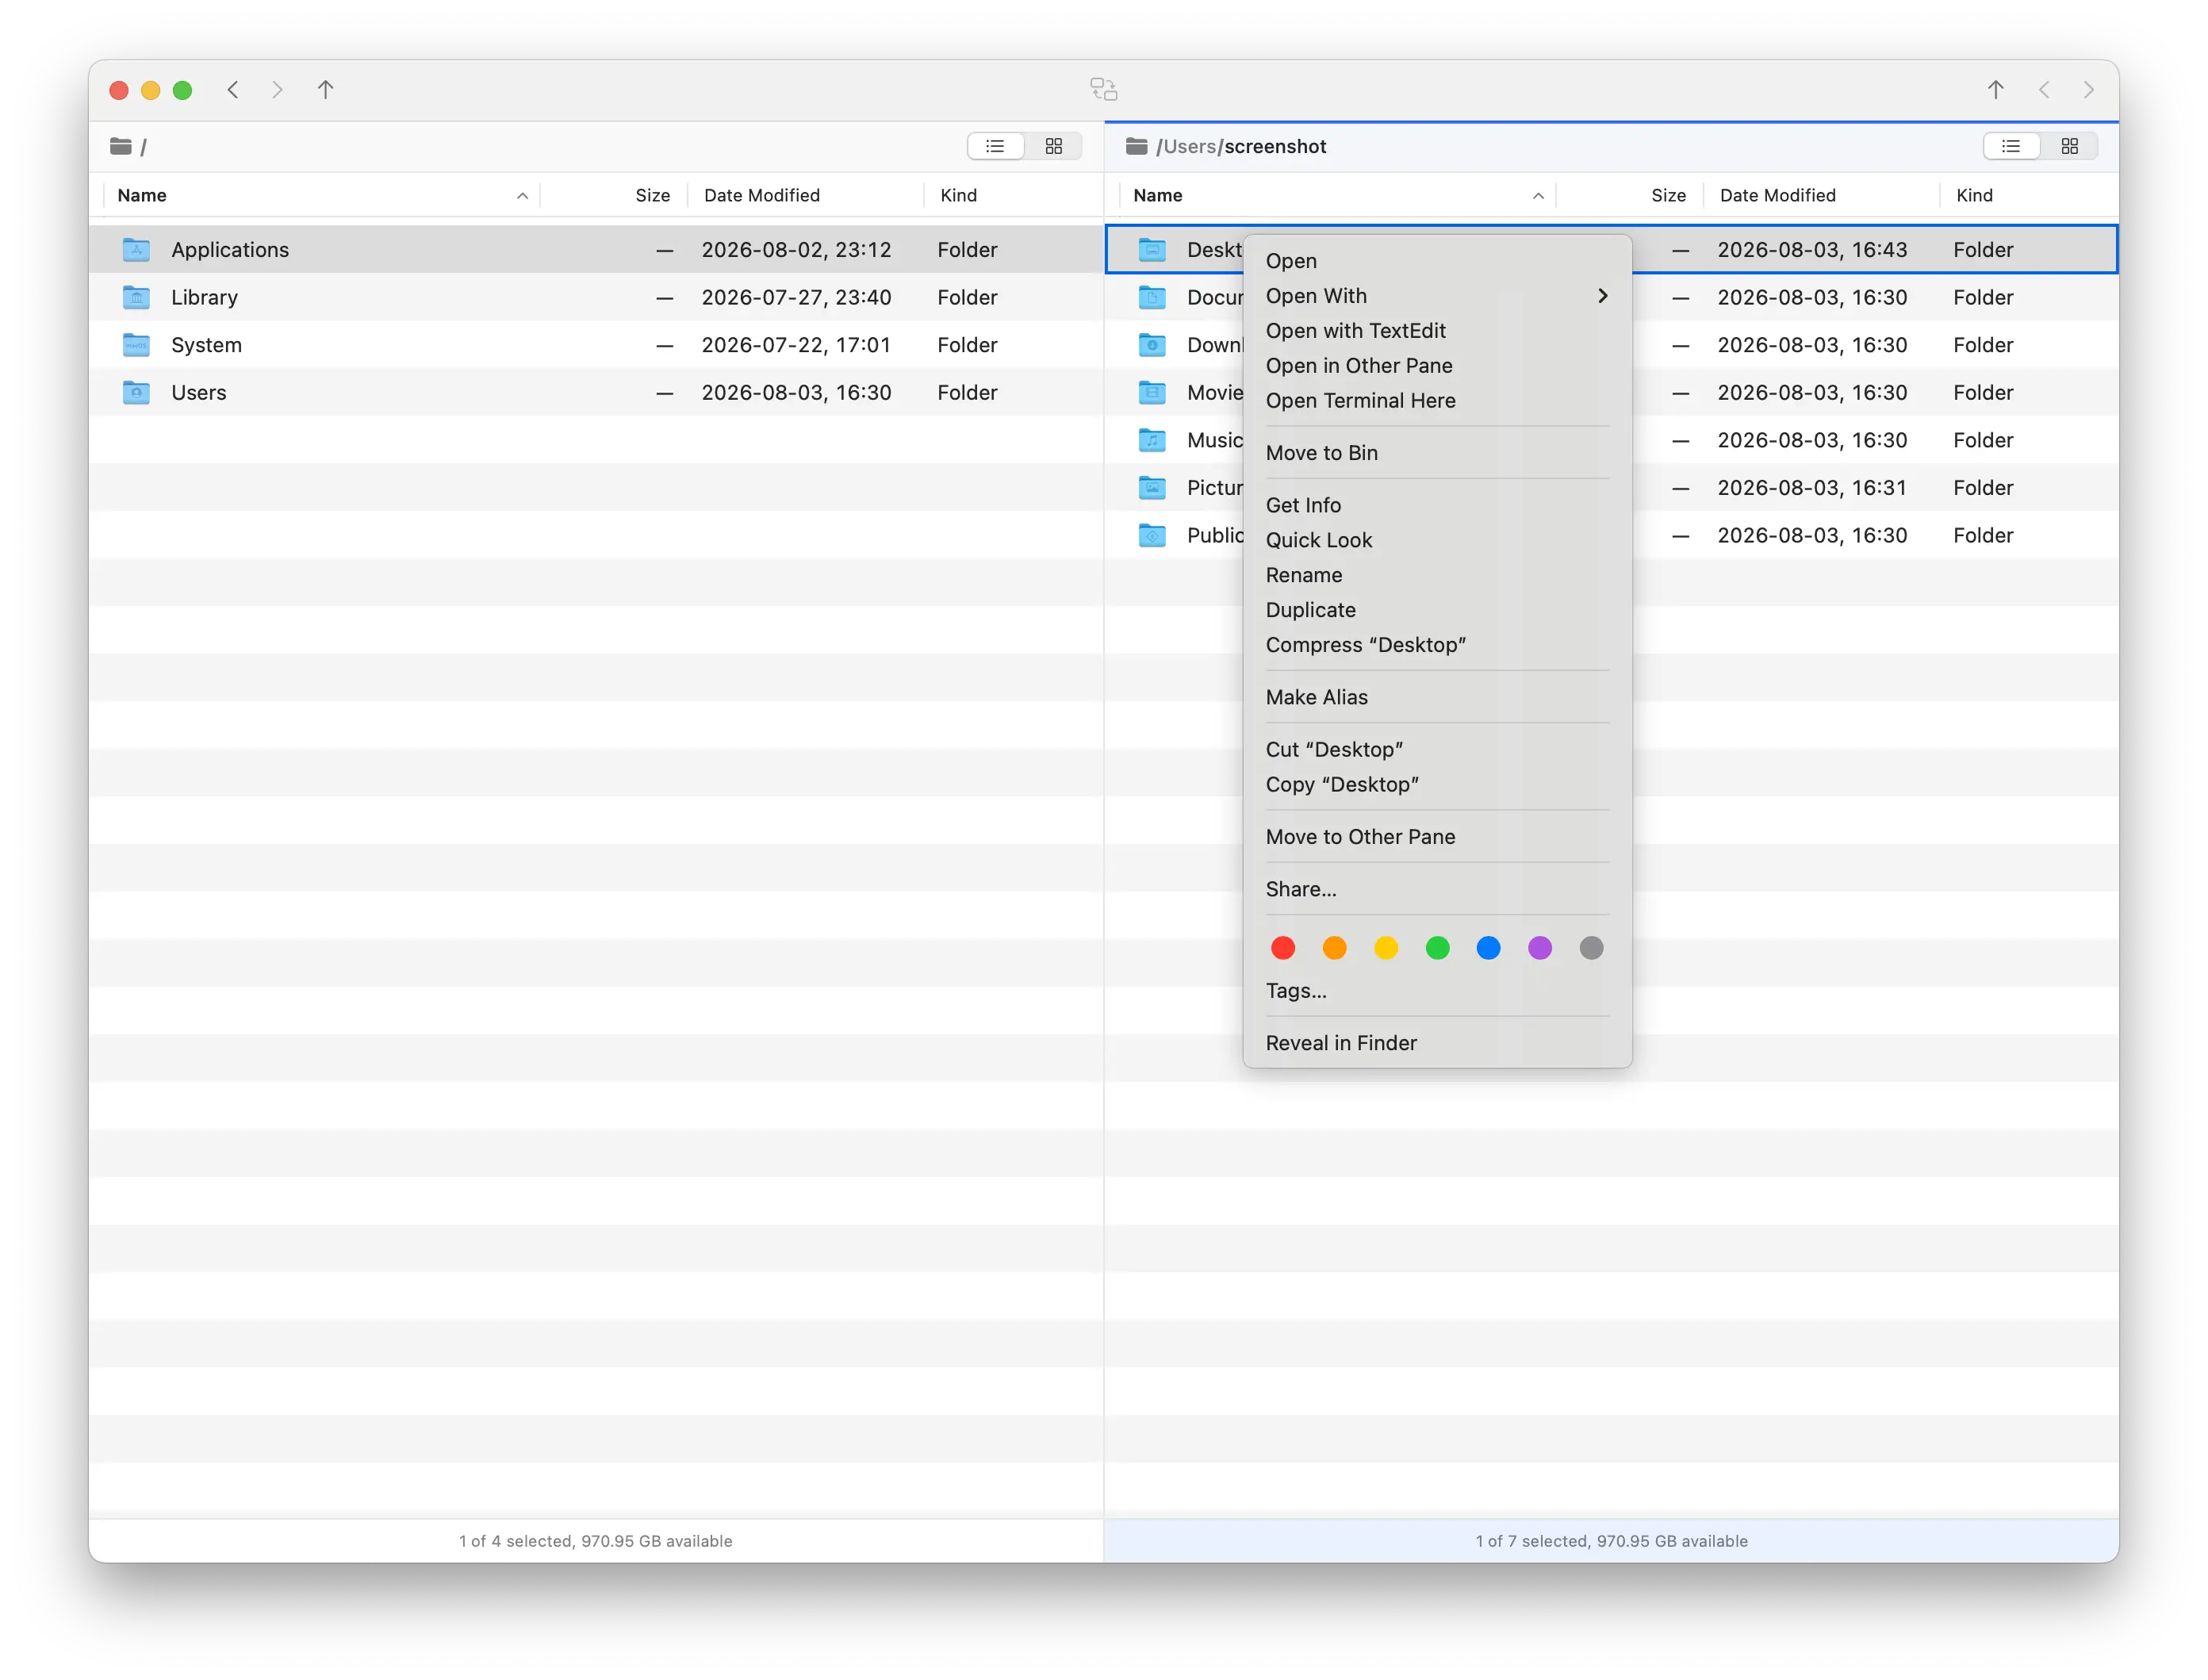Screen dimensions: 2208x1680
Task: Select Get Info in context menu
Action: 1437,505
